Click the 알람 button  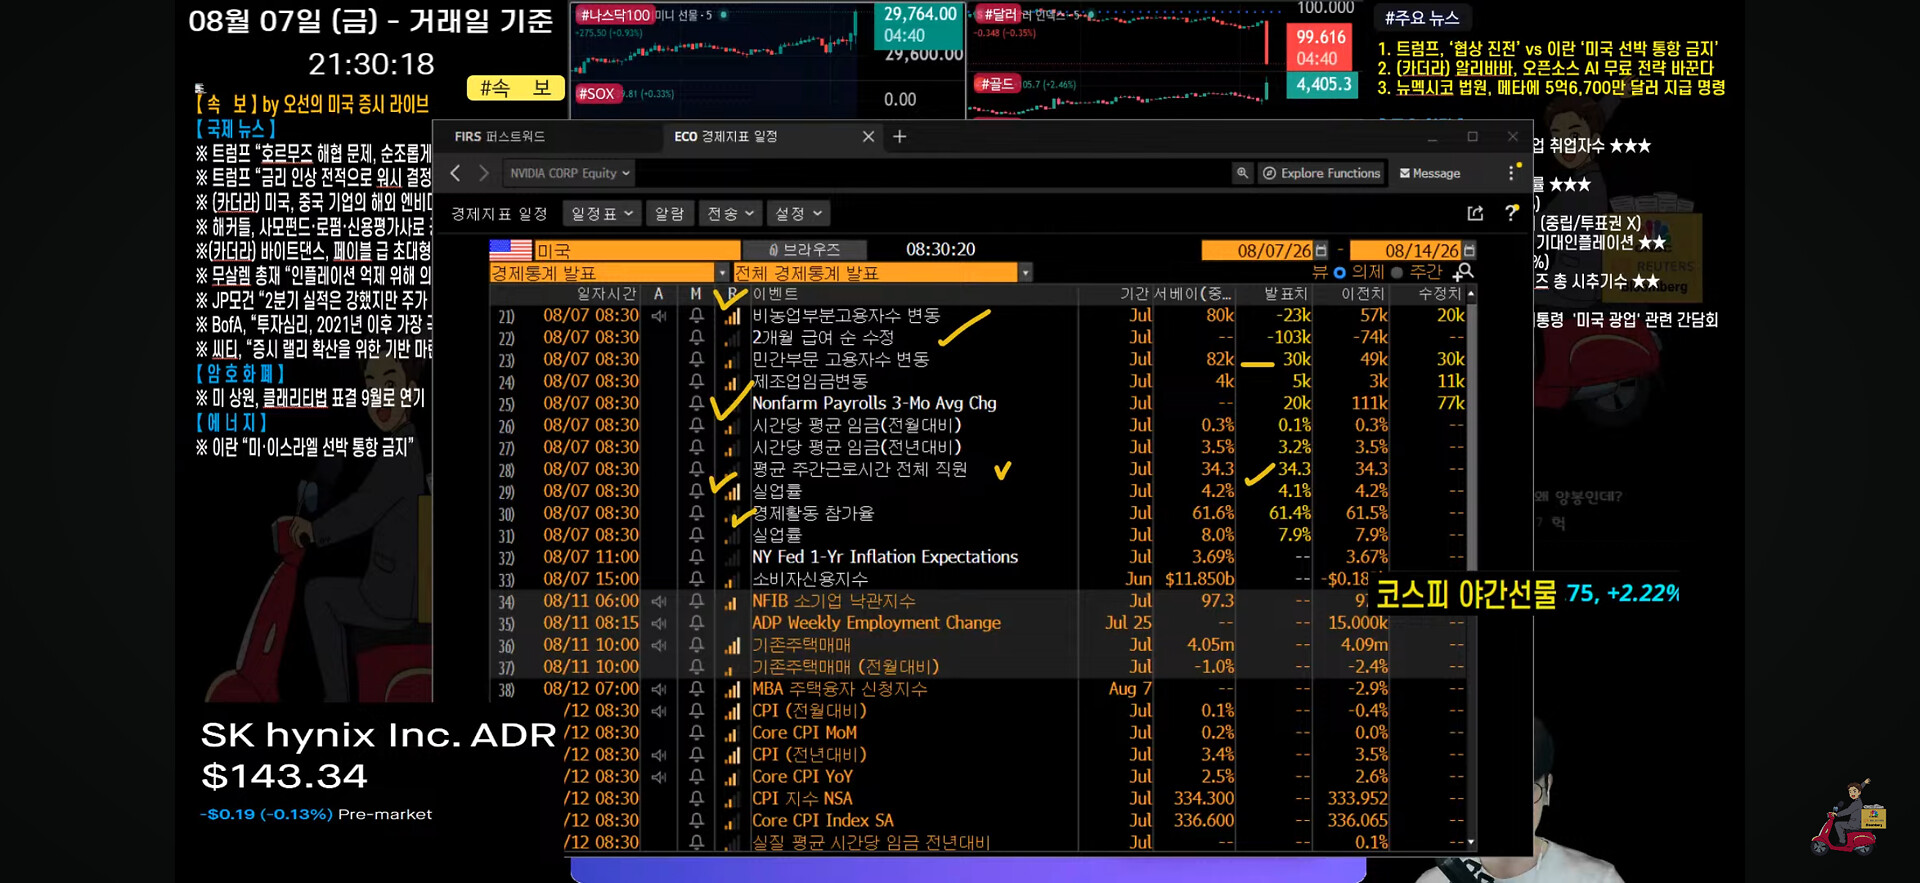tap(669, 213)
